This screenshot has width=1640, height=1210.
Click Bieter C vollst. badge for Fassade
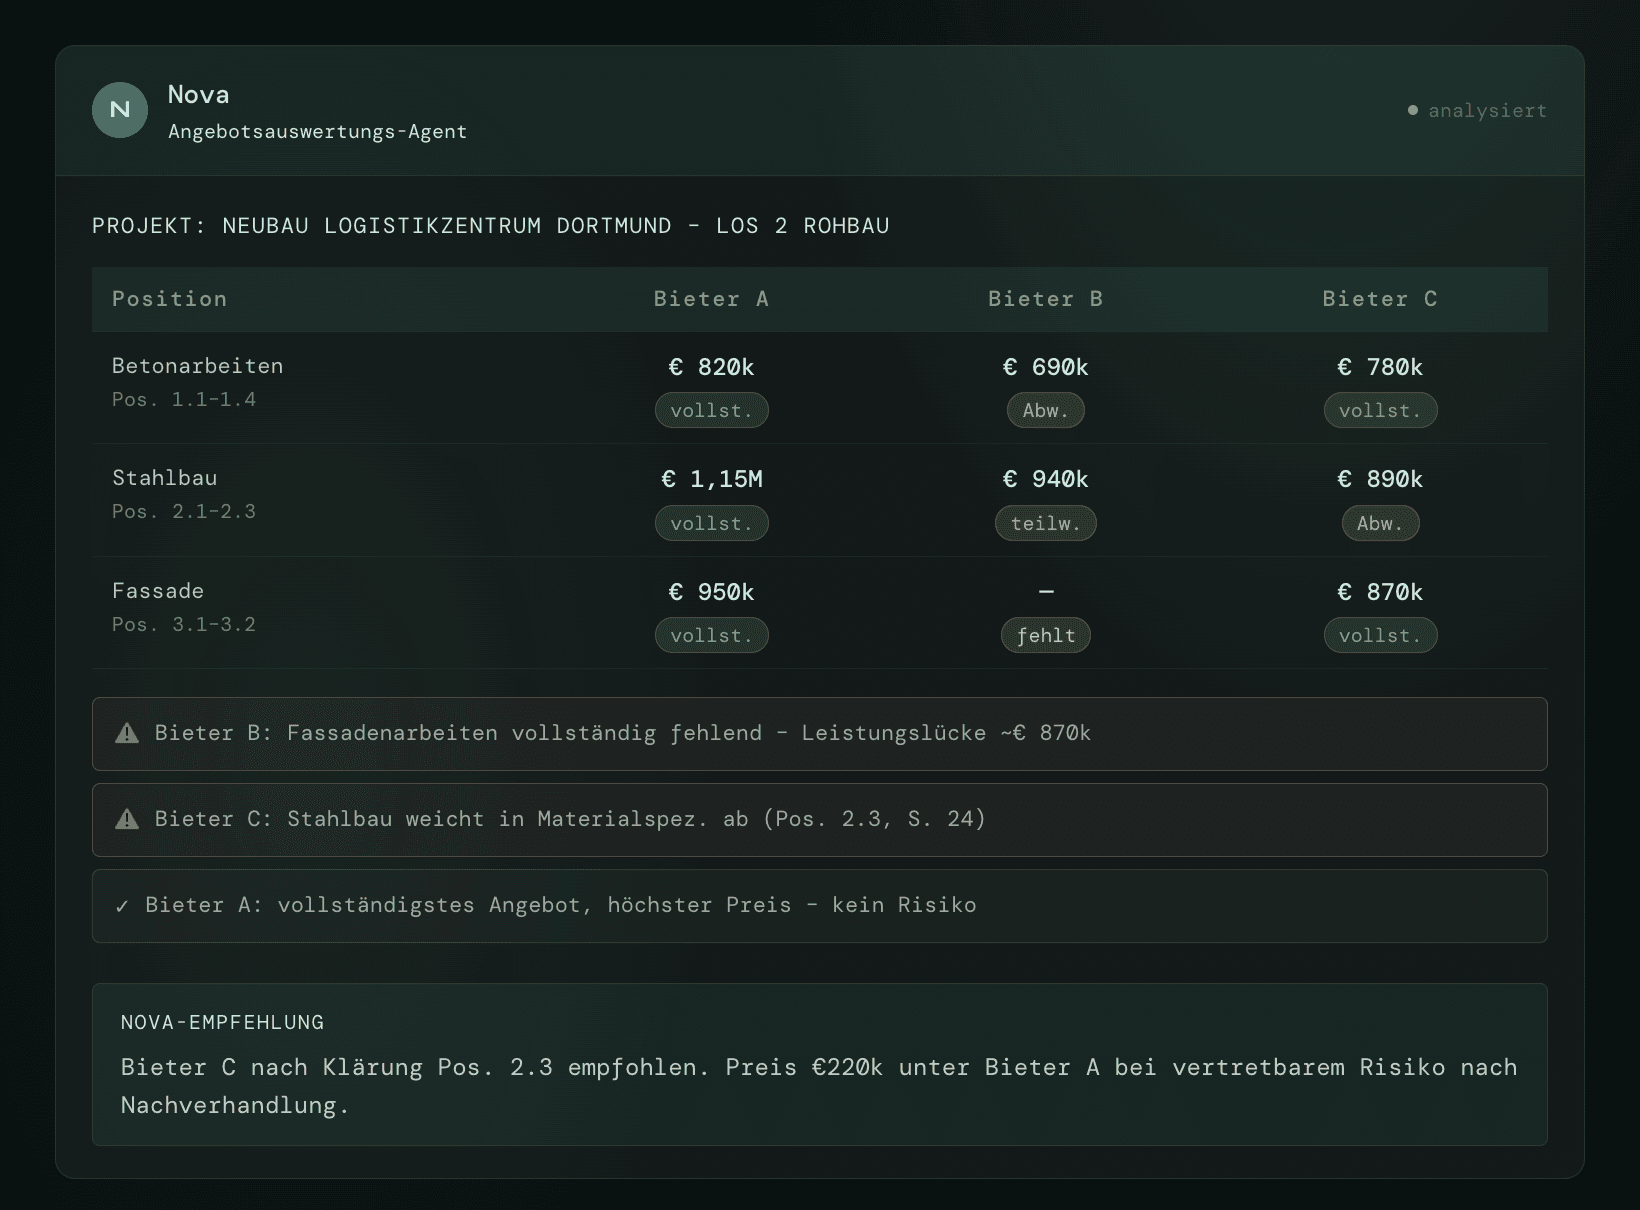pyautogui.click(x=1381, y=635)
